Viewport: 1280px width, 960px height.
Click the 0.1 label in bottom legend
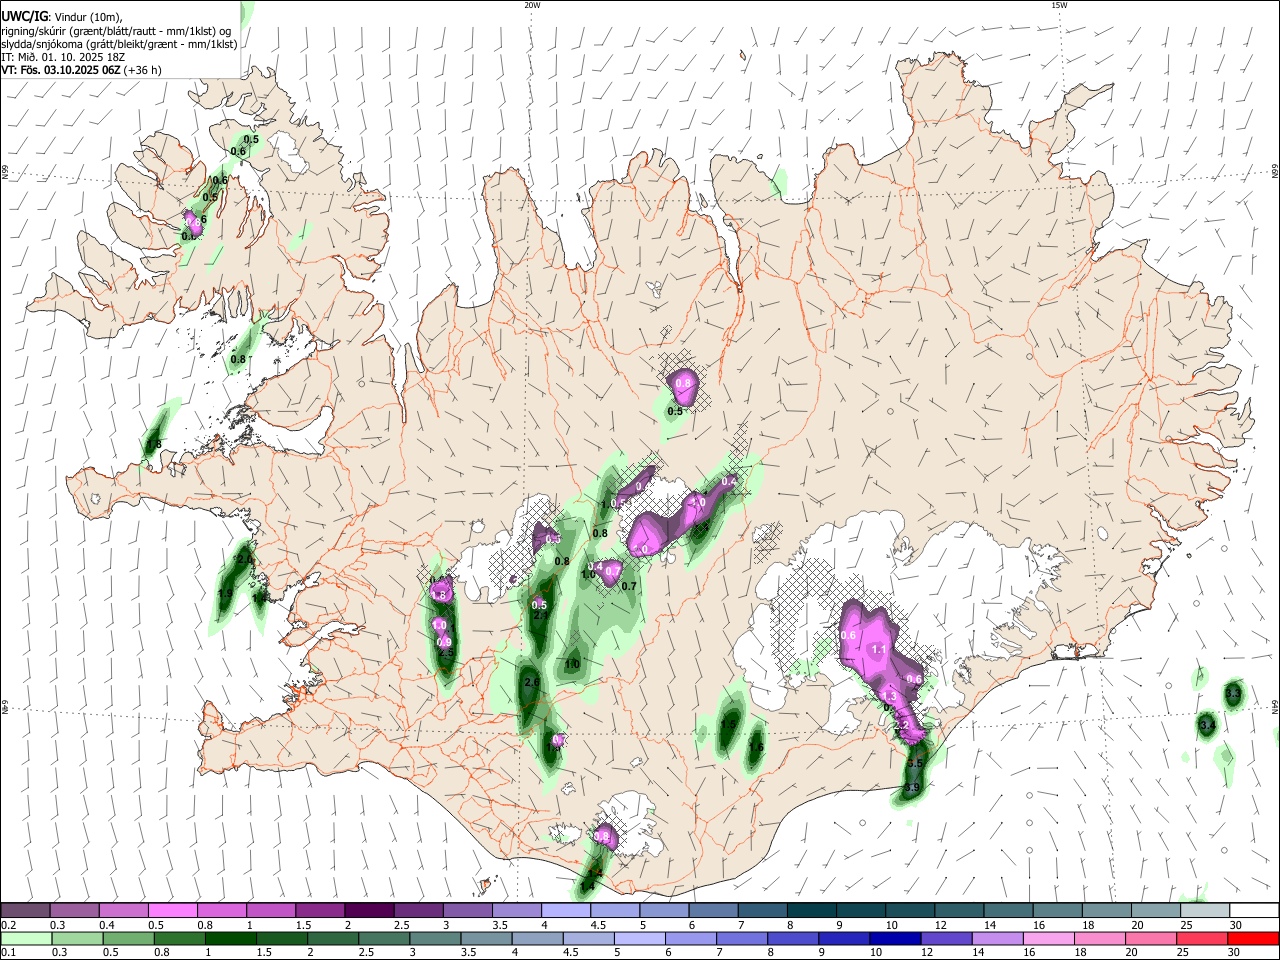click(8, 953)
